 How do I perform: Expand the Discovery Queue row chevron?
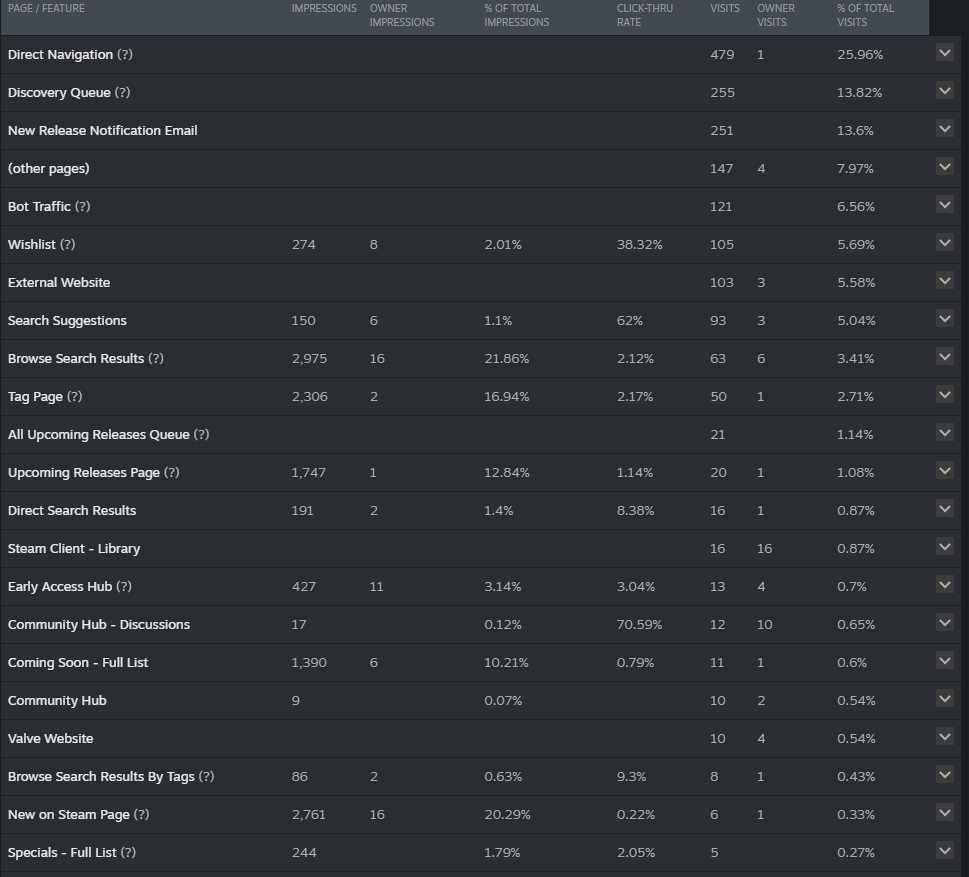[944, 91]
